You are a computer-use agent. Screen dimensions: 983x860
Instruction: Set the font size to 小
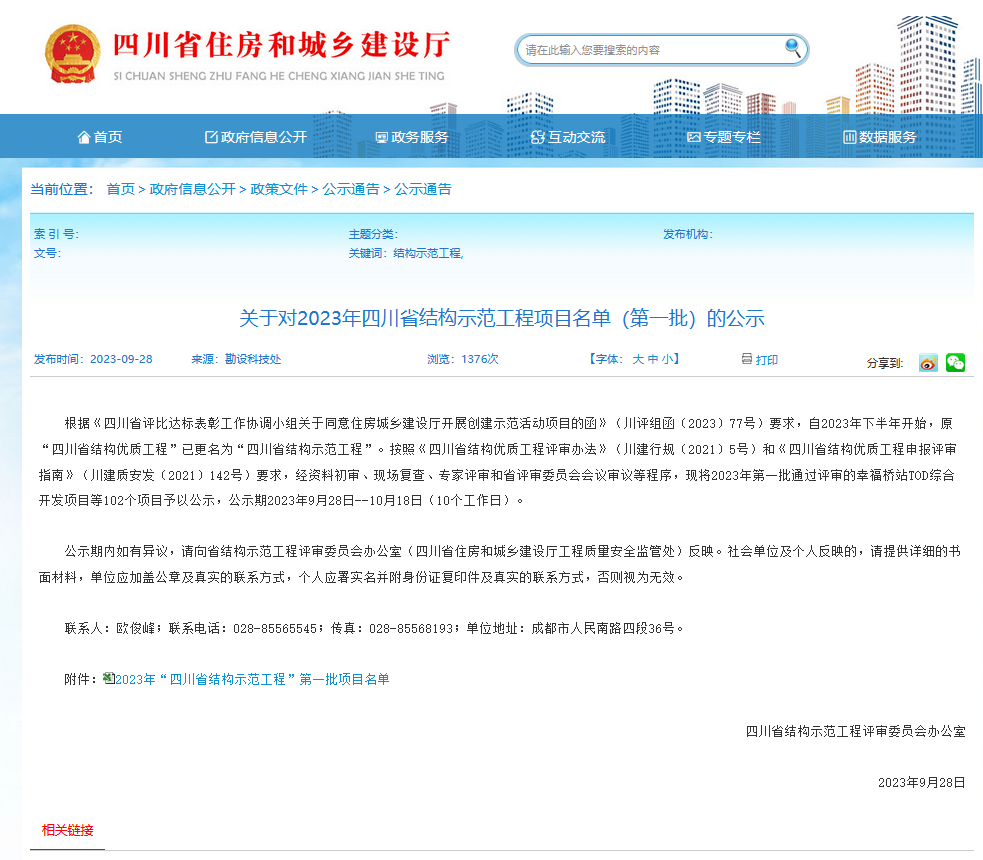click(667, 359)
